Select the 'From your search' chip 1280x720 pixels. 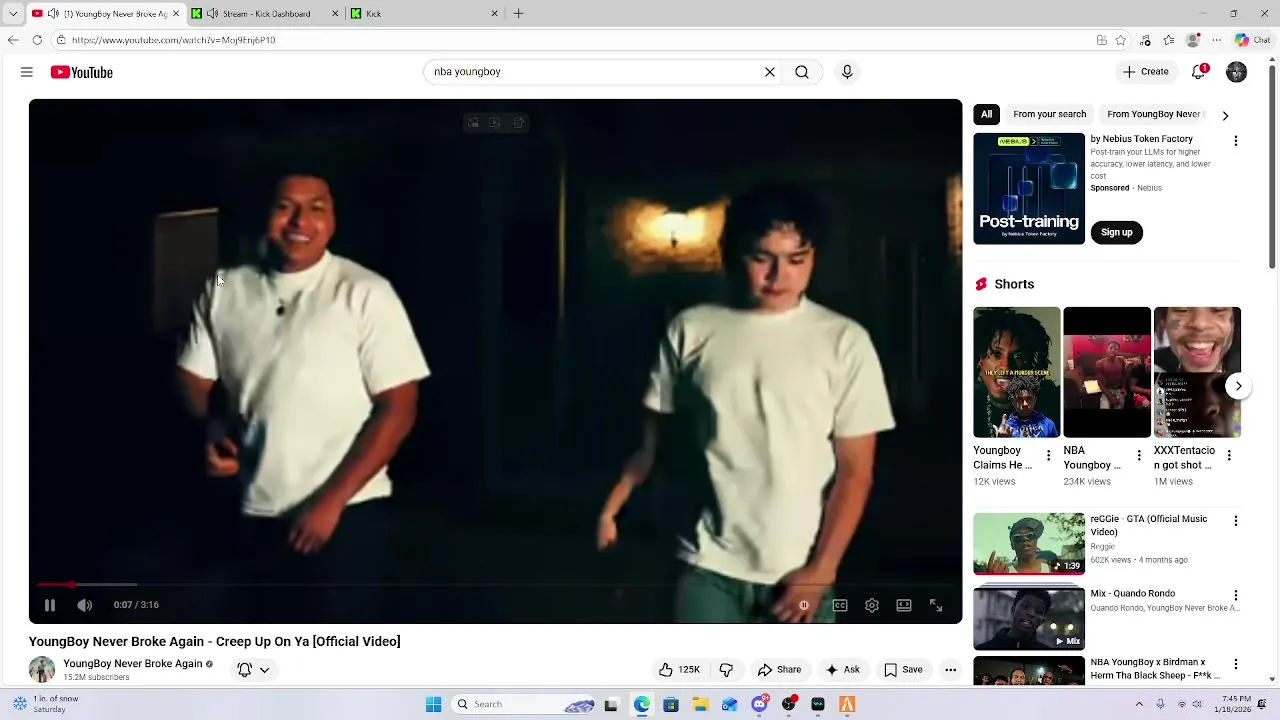point(1049,114)
